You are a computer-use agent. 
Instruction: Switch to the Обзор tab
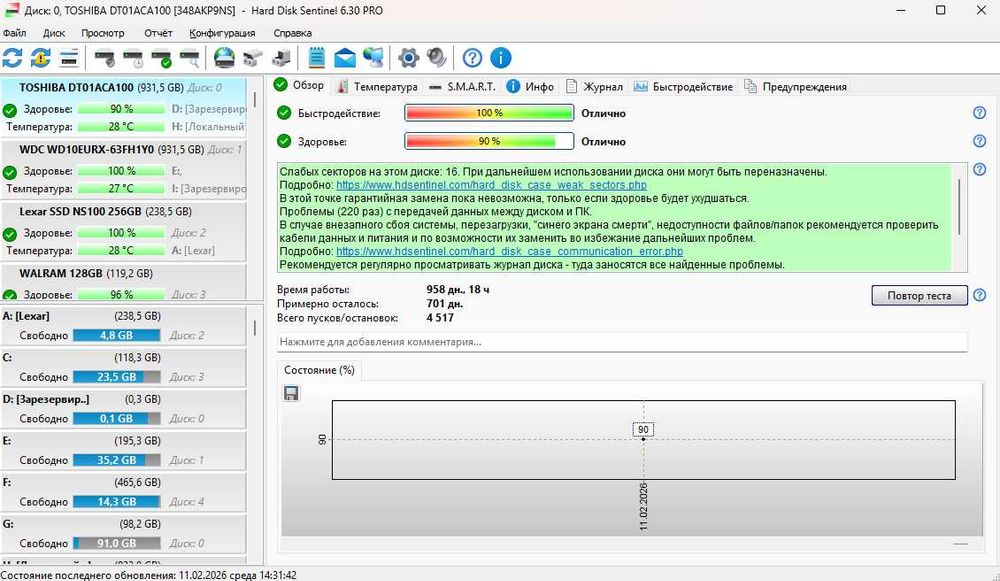coord(299,85)
